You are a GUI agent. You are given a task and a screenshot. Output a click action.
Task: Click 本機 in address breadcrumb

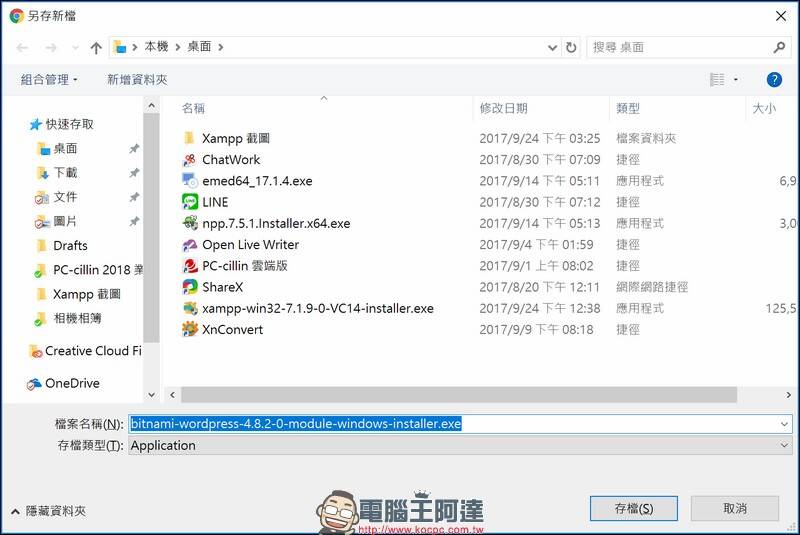click(x=156, y=47)
